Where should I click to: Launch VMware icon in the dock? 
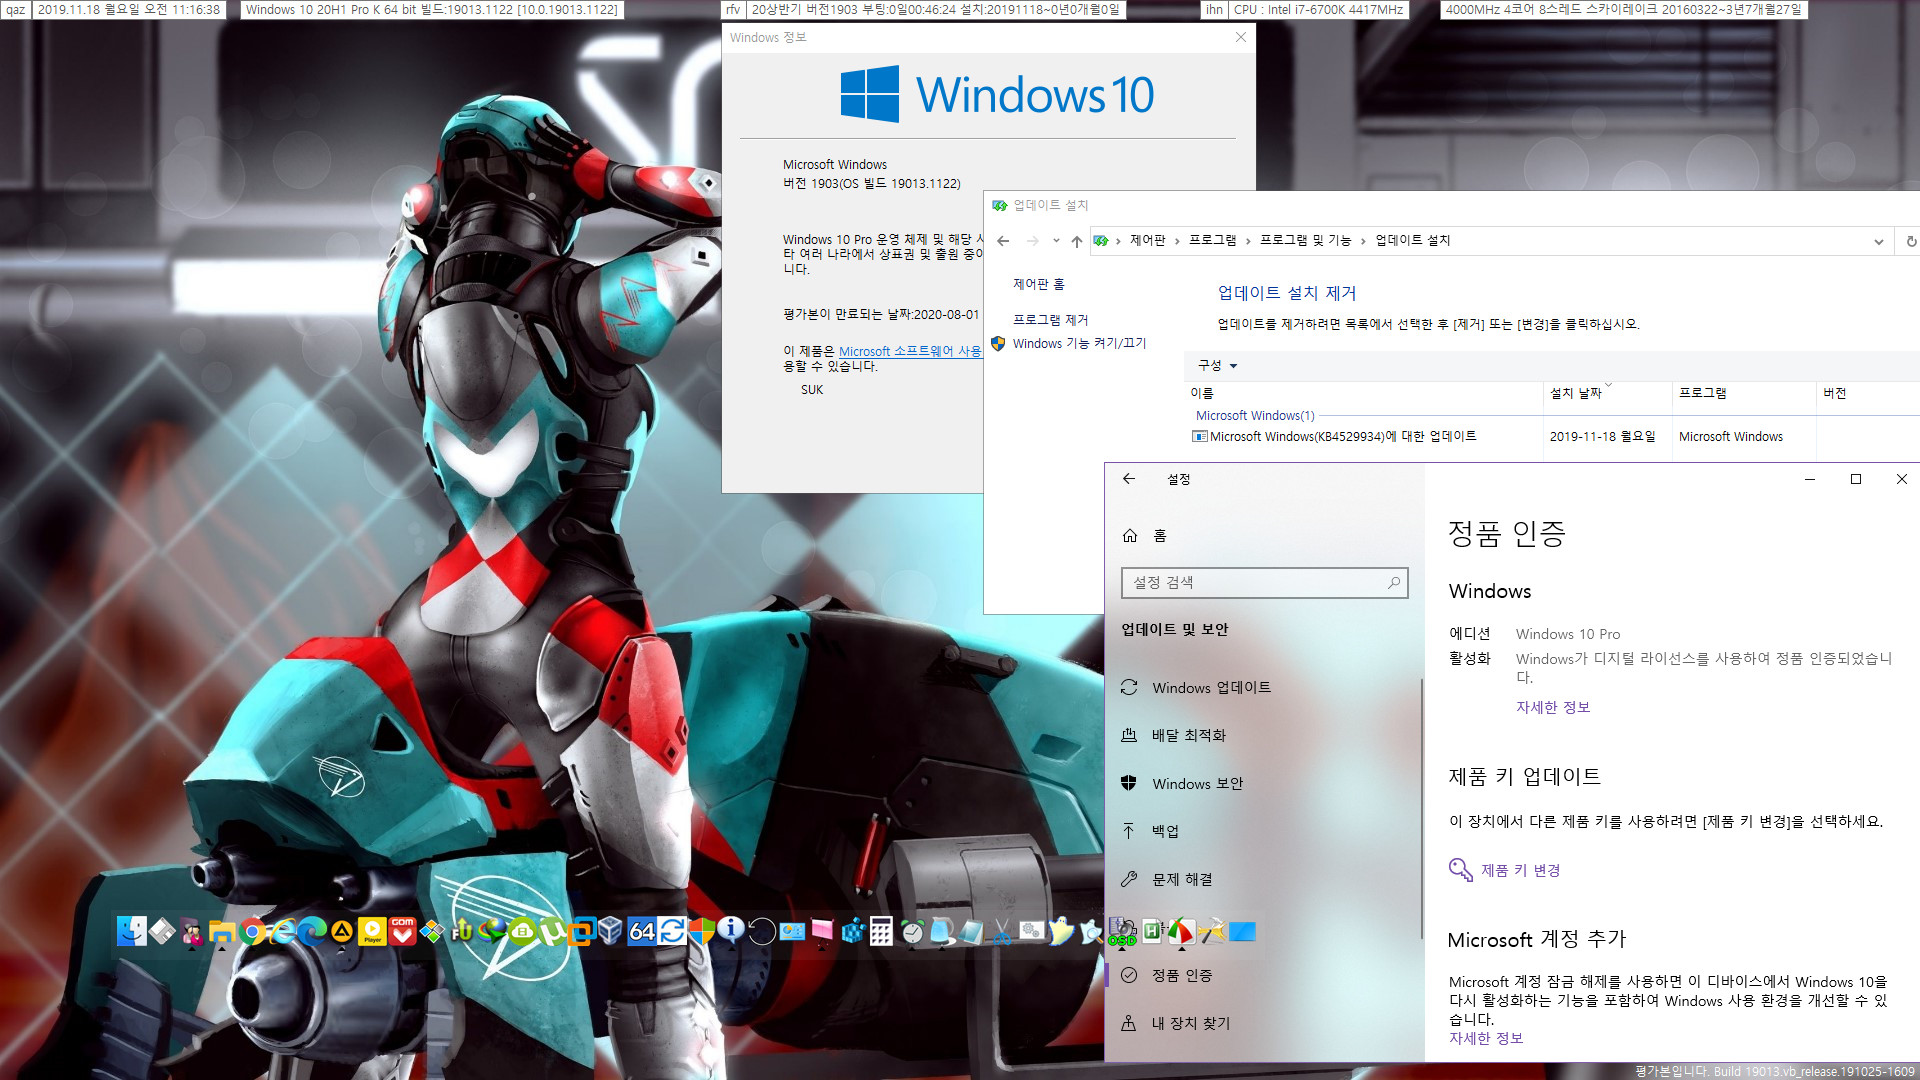pos(582,931)
